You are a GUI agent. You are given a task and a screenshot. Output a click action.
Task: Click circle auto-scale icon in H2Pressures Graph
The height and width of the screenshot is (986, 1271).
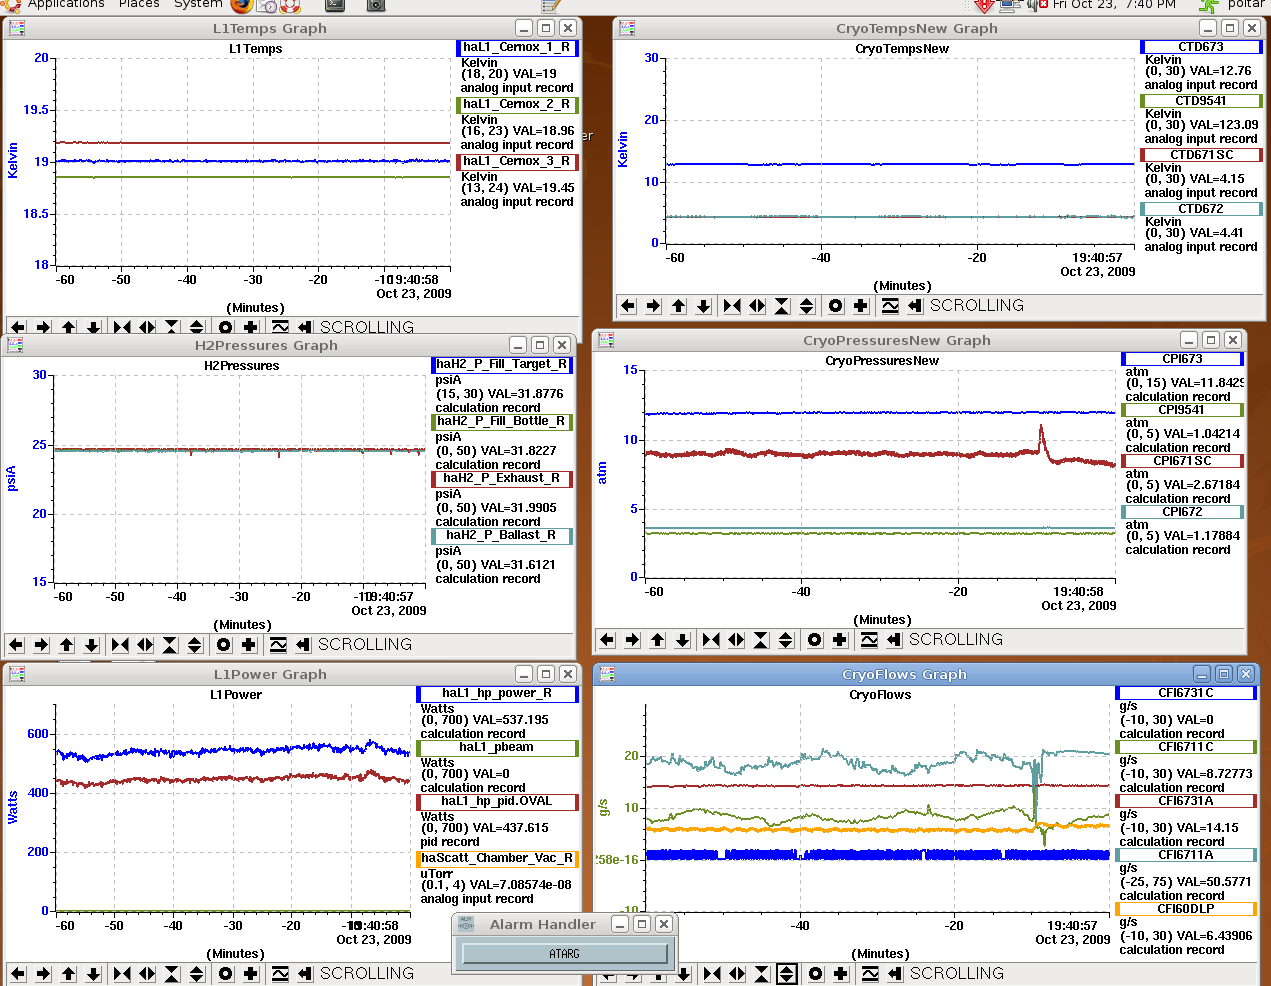coord(224,645)
